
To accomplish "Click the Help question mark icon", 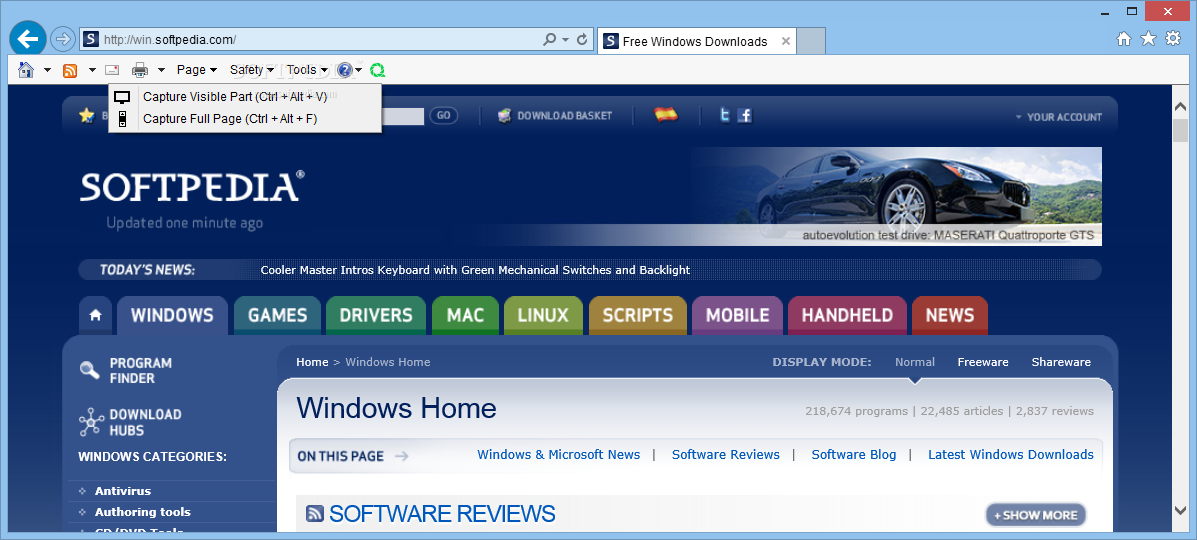I will pyautogui.click(x=344, y=70).
